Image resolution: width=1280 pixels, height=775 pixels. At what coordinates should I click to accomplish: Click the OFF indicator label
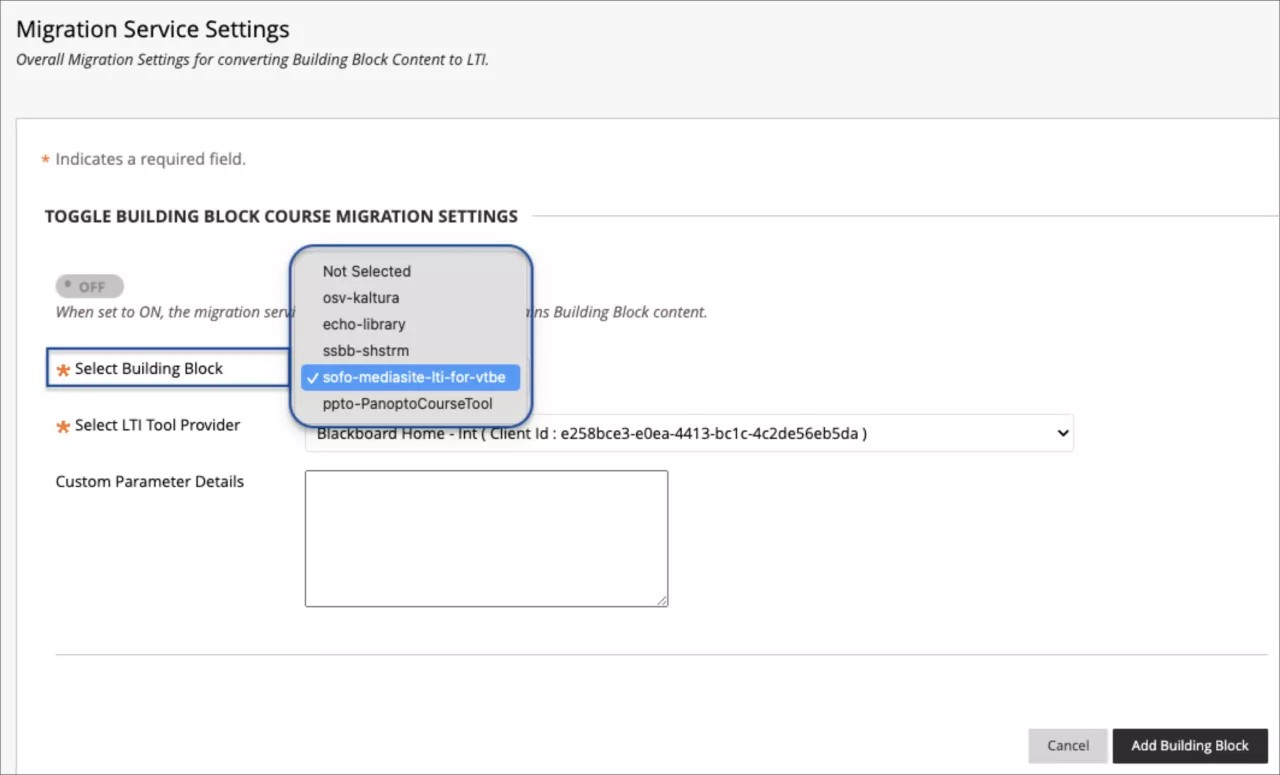96,286
